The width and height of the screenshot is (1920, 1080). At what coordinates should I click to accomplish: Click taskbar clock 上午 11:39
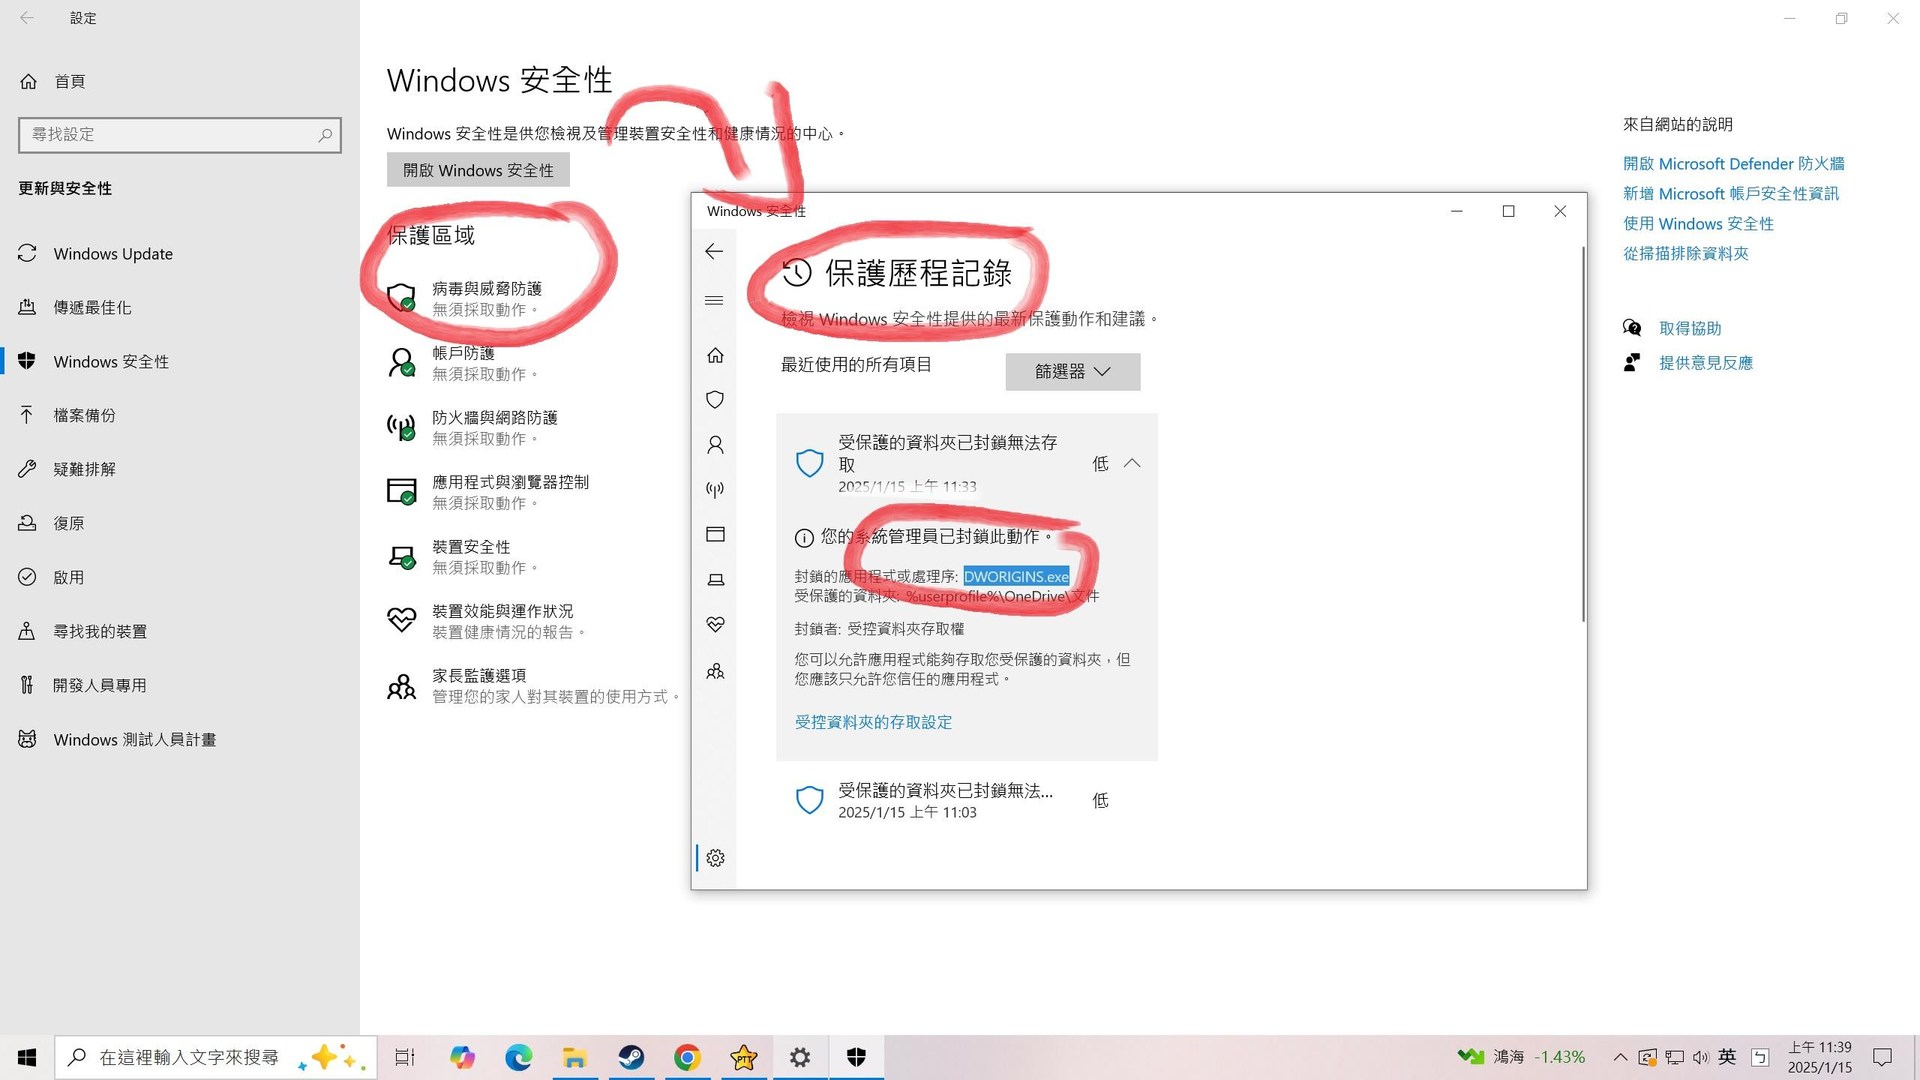coord(1820,1057)
